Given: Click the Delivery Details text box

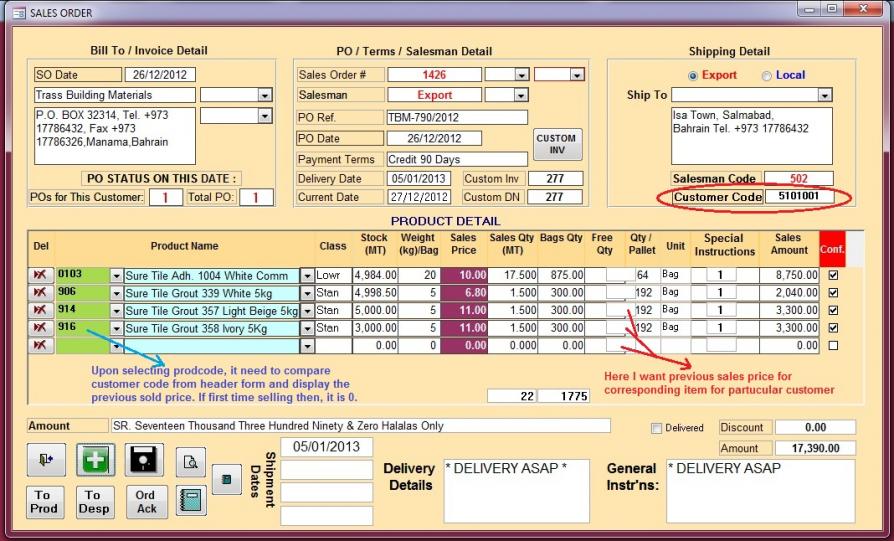Looking at the screenshot, I should tap(517, 491).
